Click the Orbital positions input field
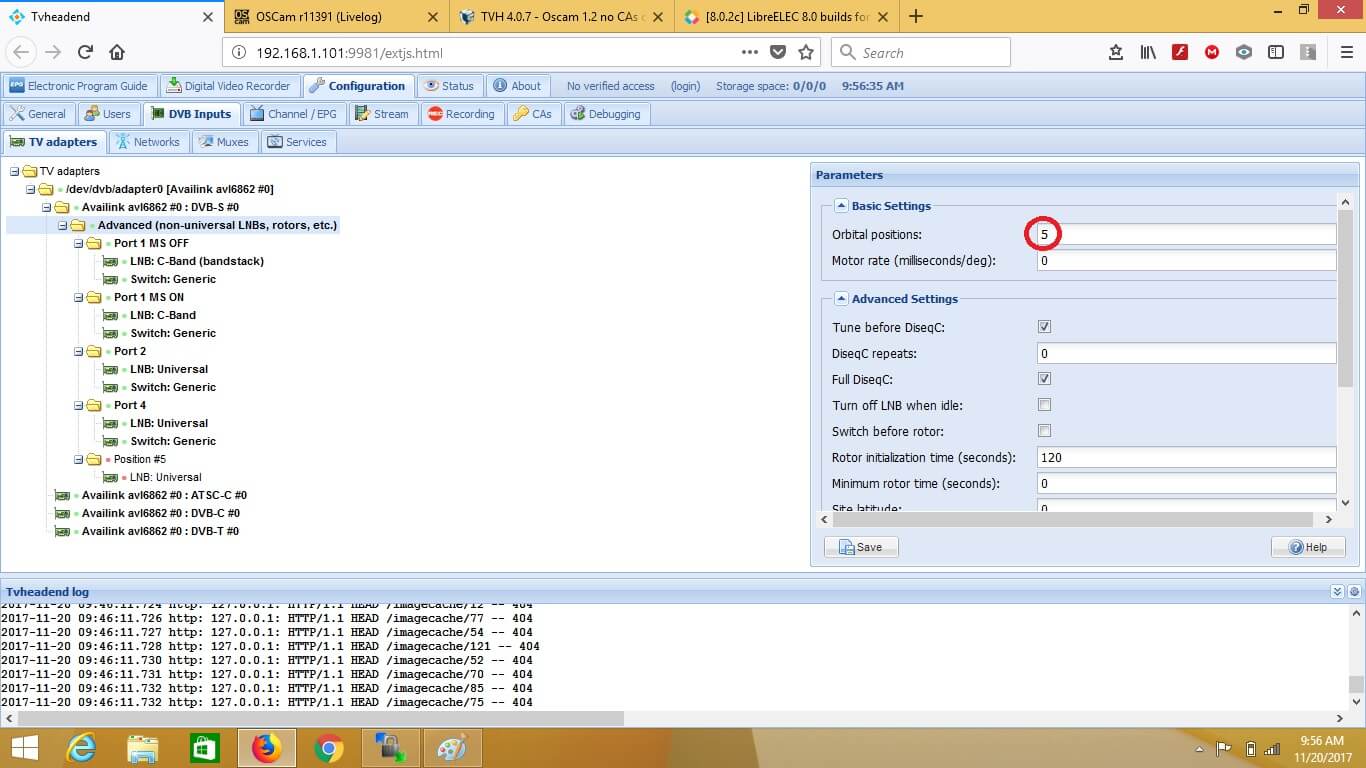1366x768 pixels. pos(1185,235)
